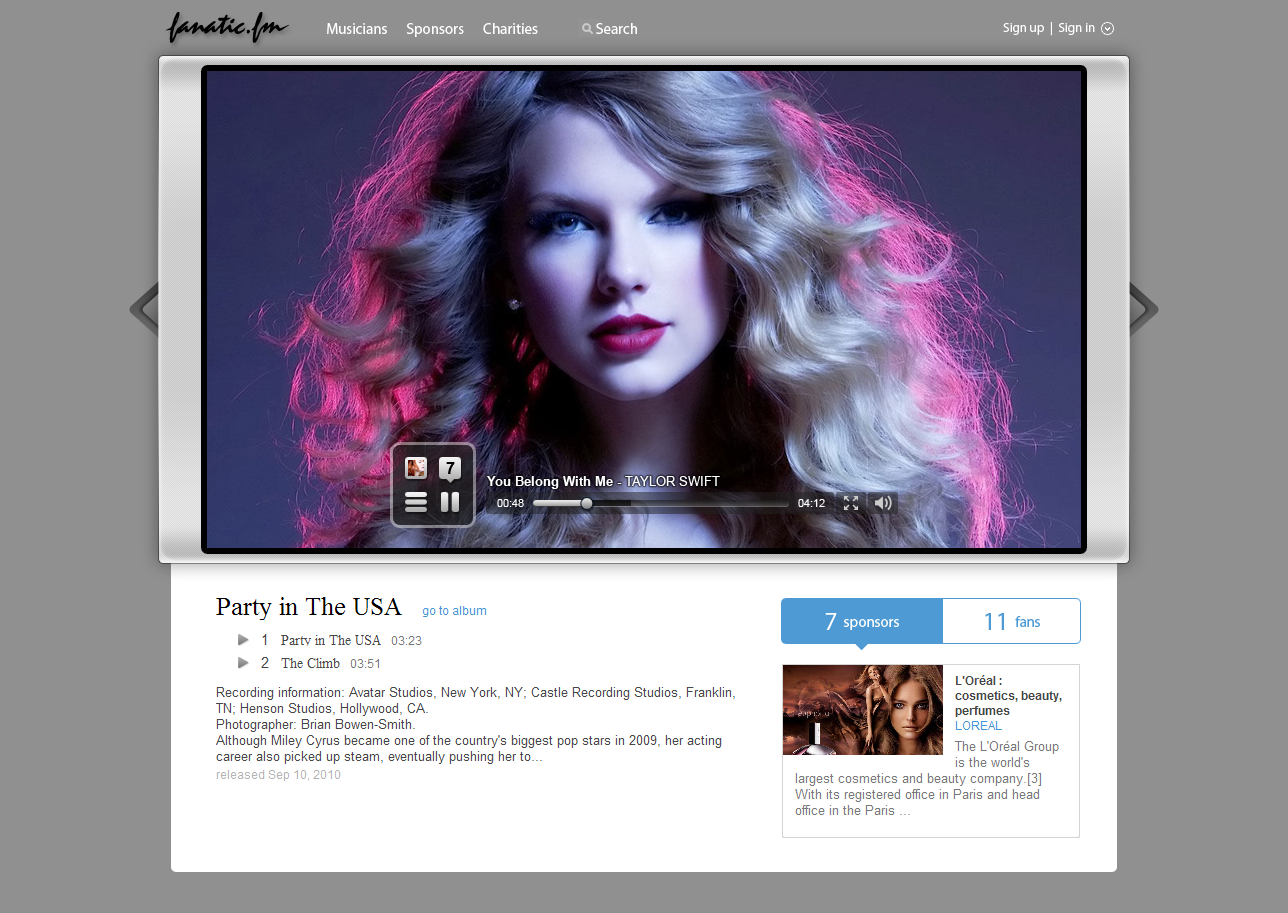The height and width of the screenshot is (913, 1288).
Task: Go to the previous slide with left arrow
Action: [144, 309]
